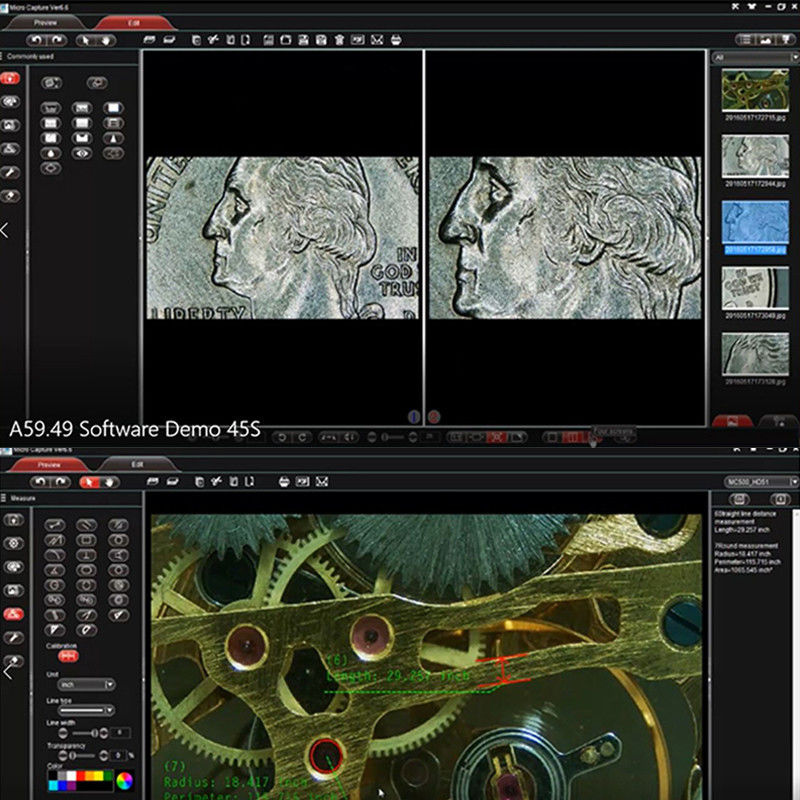Click rotate left in image bottom toolbar
800x800 pixels.
[x=281, y=437]
